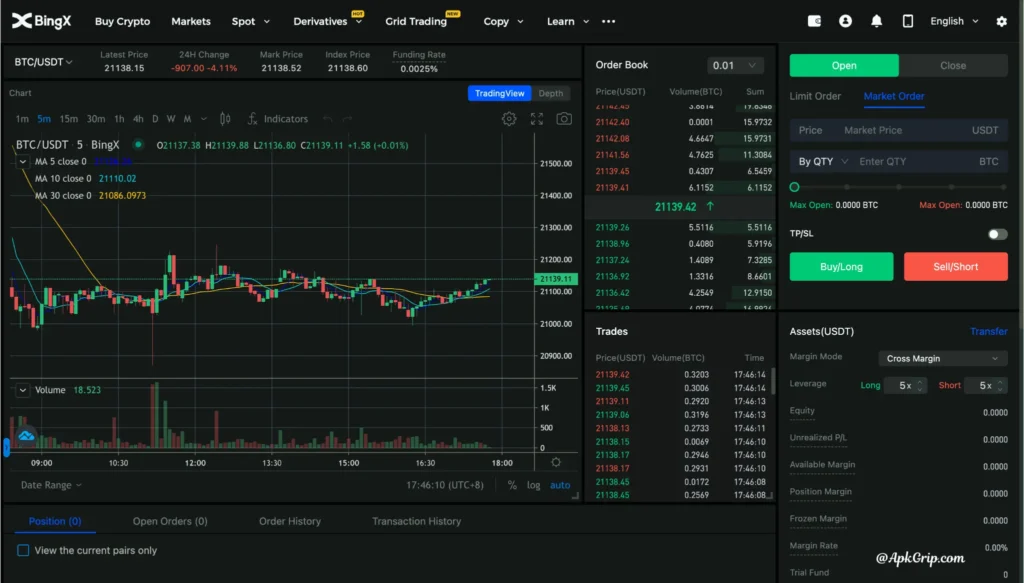
Task: Click the TradingView cloud logo
Action: pos(26,435)
